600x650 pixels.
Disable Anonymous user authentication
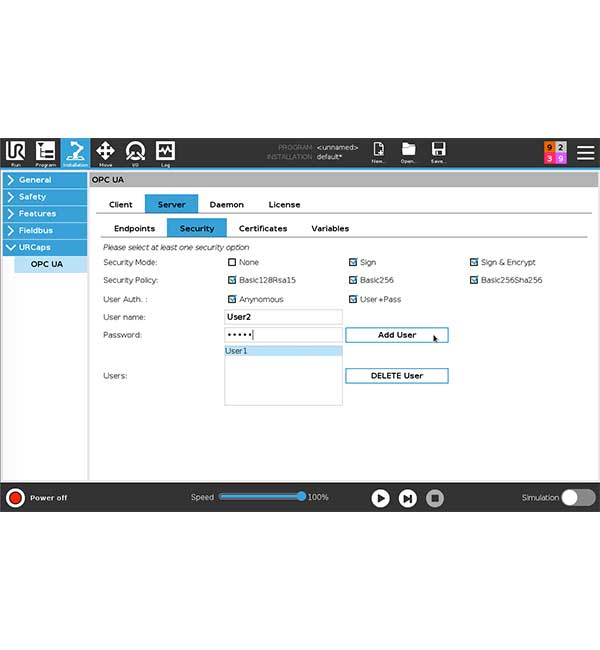[x=232, y=299]
